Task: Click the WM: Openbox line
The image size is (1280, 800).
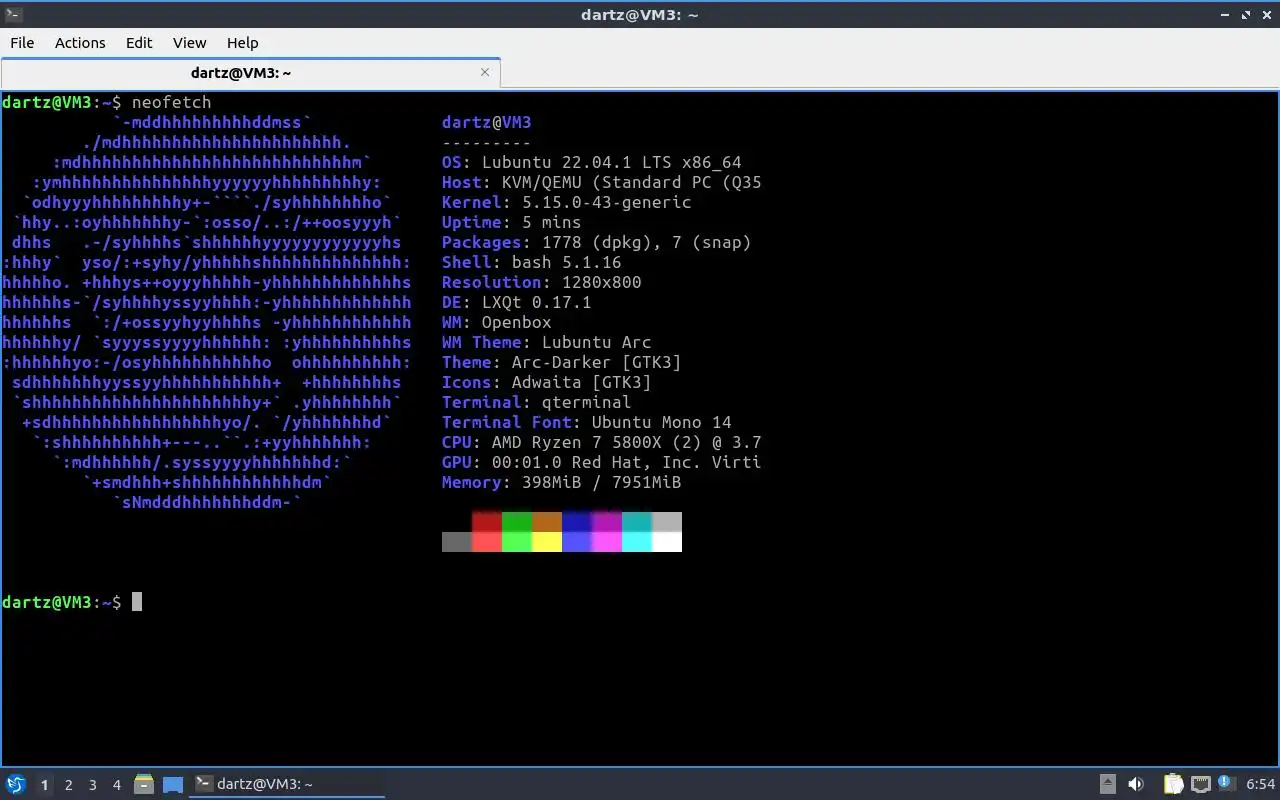Action: 497,322
